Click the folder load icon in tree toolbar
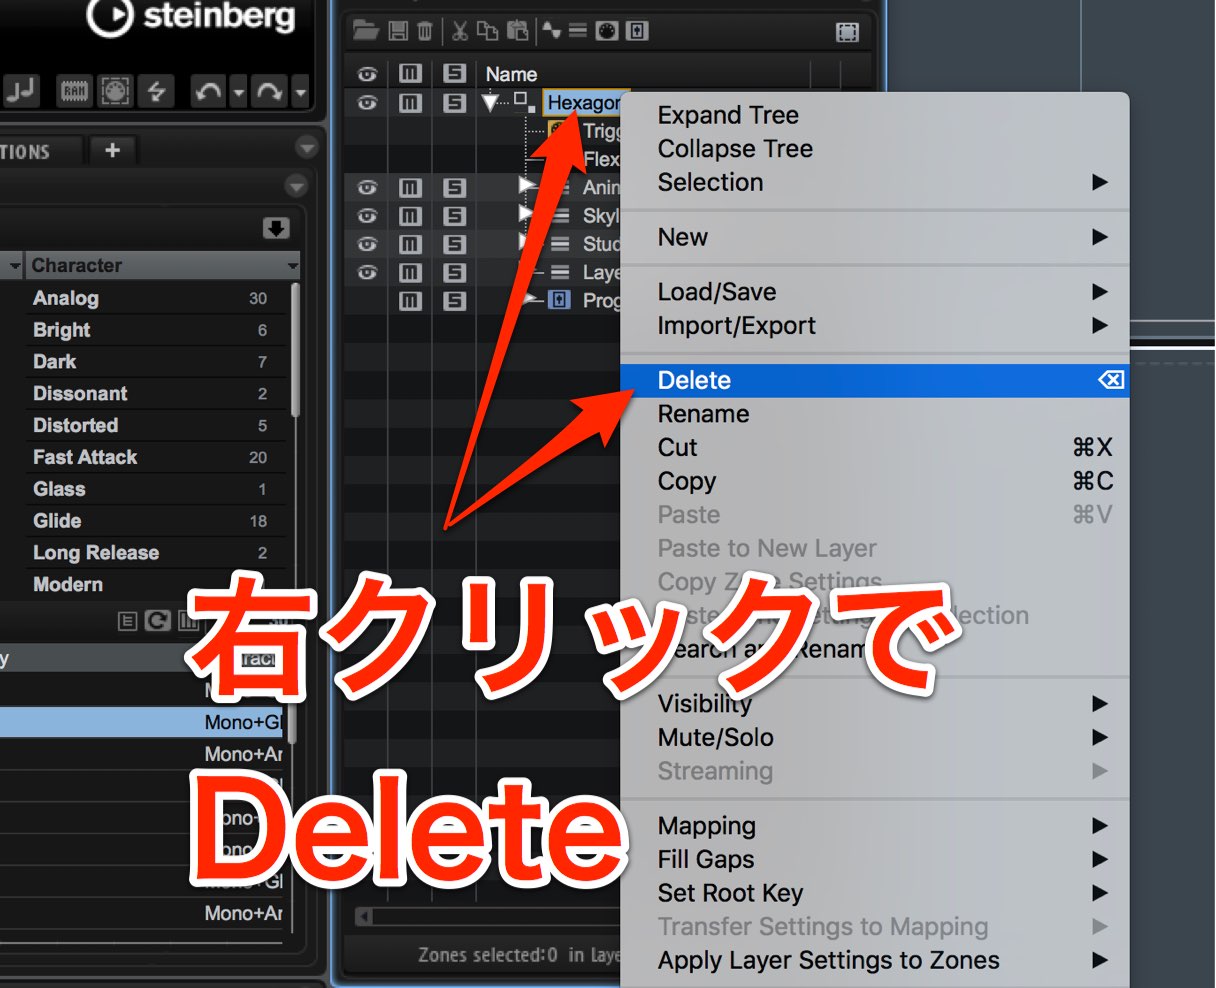The height and width of the screenshot is (988, 1216). coord(367,31)
